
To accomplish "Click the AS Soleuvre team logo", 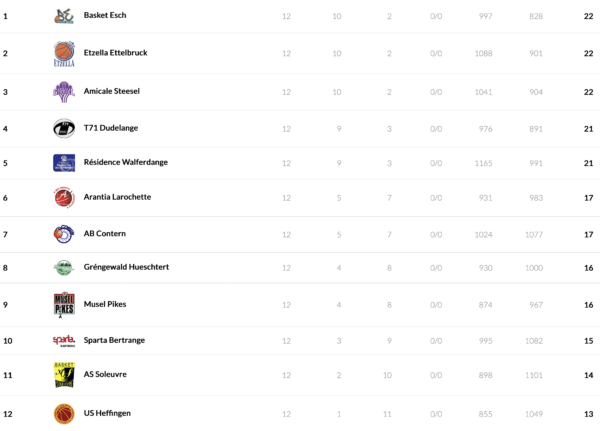I will click(64, 374).
